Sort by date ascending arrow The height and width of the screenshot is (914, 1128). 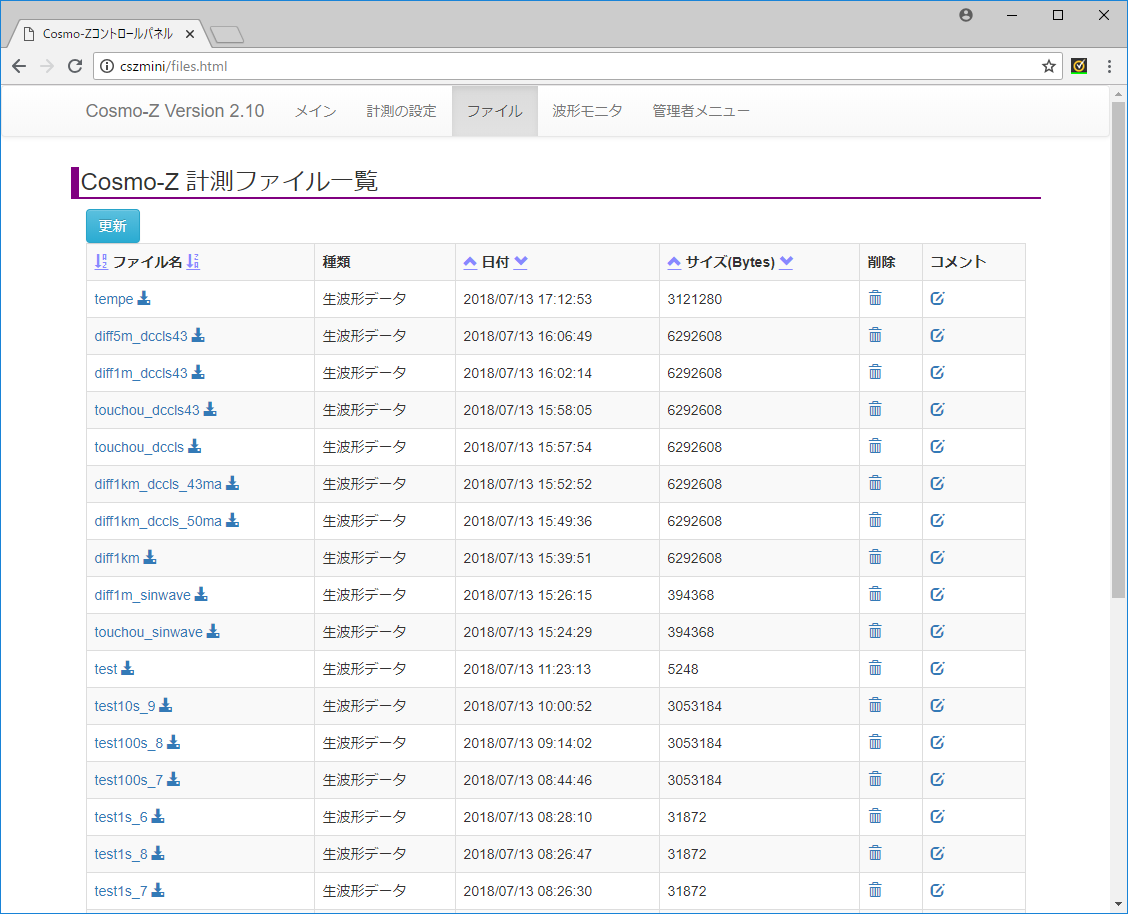pos(470,262)
